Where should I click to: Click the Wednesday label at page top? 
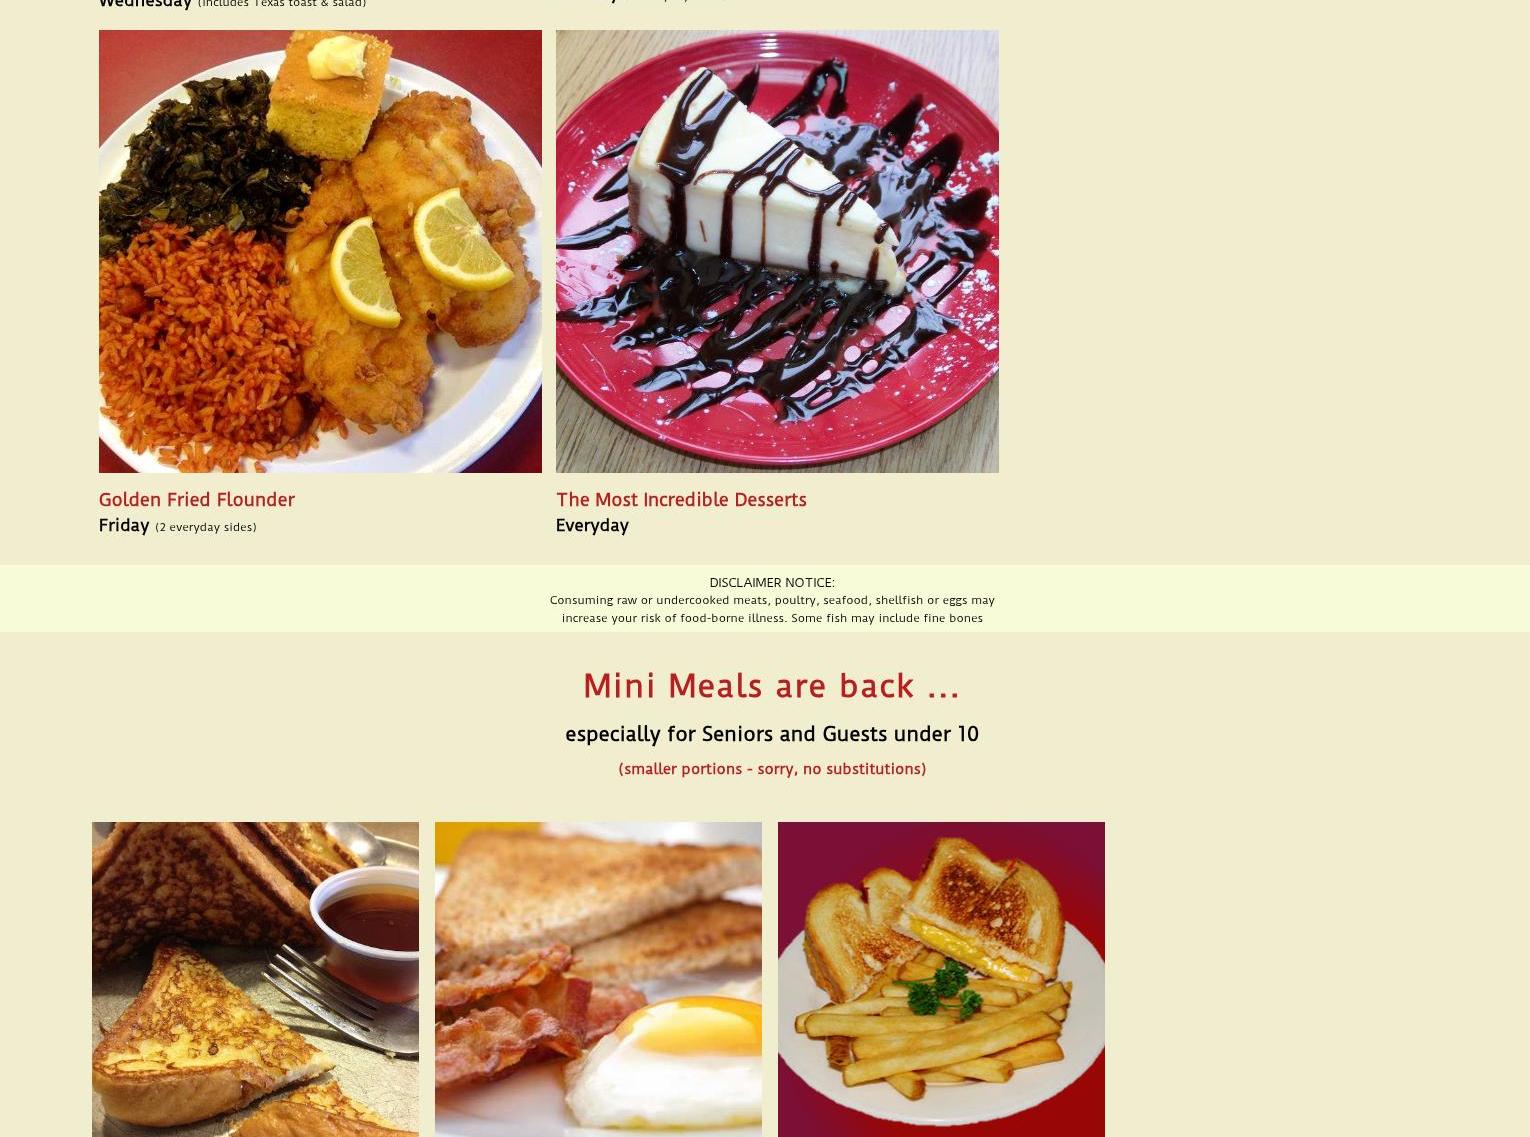[145, 3]
